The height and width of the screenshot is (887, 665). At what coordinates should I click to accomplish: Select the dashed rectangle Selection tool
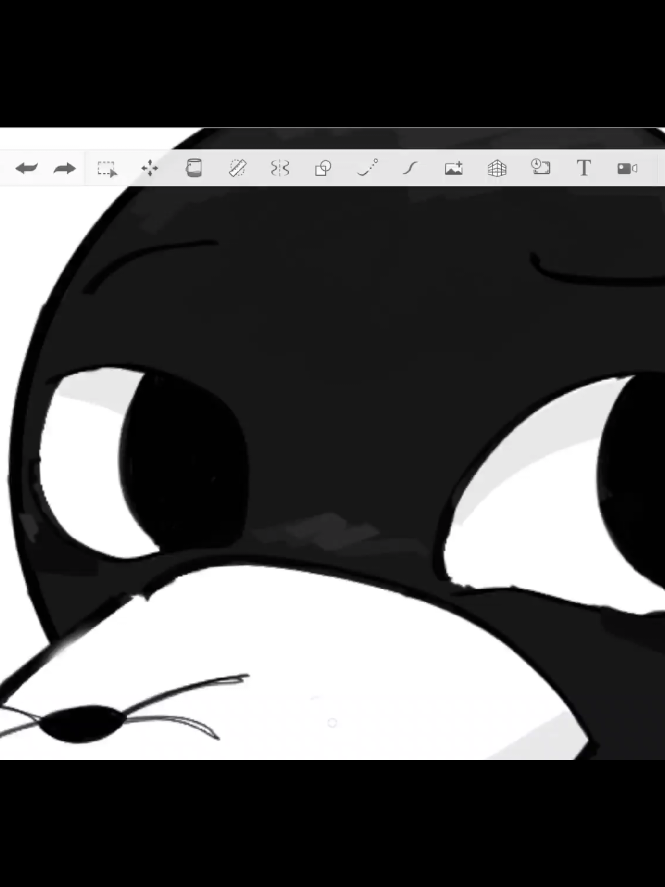(107, 169)
